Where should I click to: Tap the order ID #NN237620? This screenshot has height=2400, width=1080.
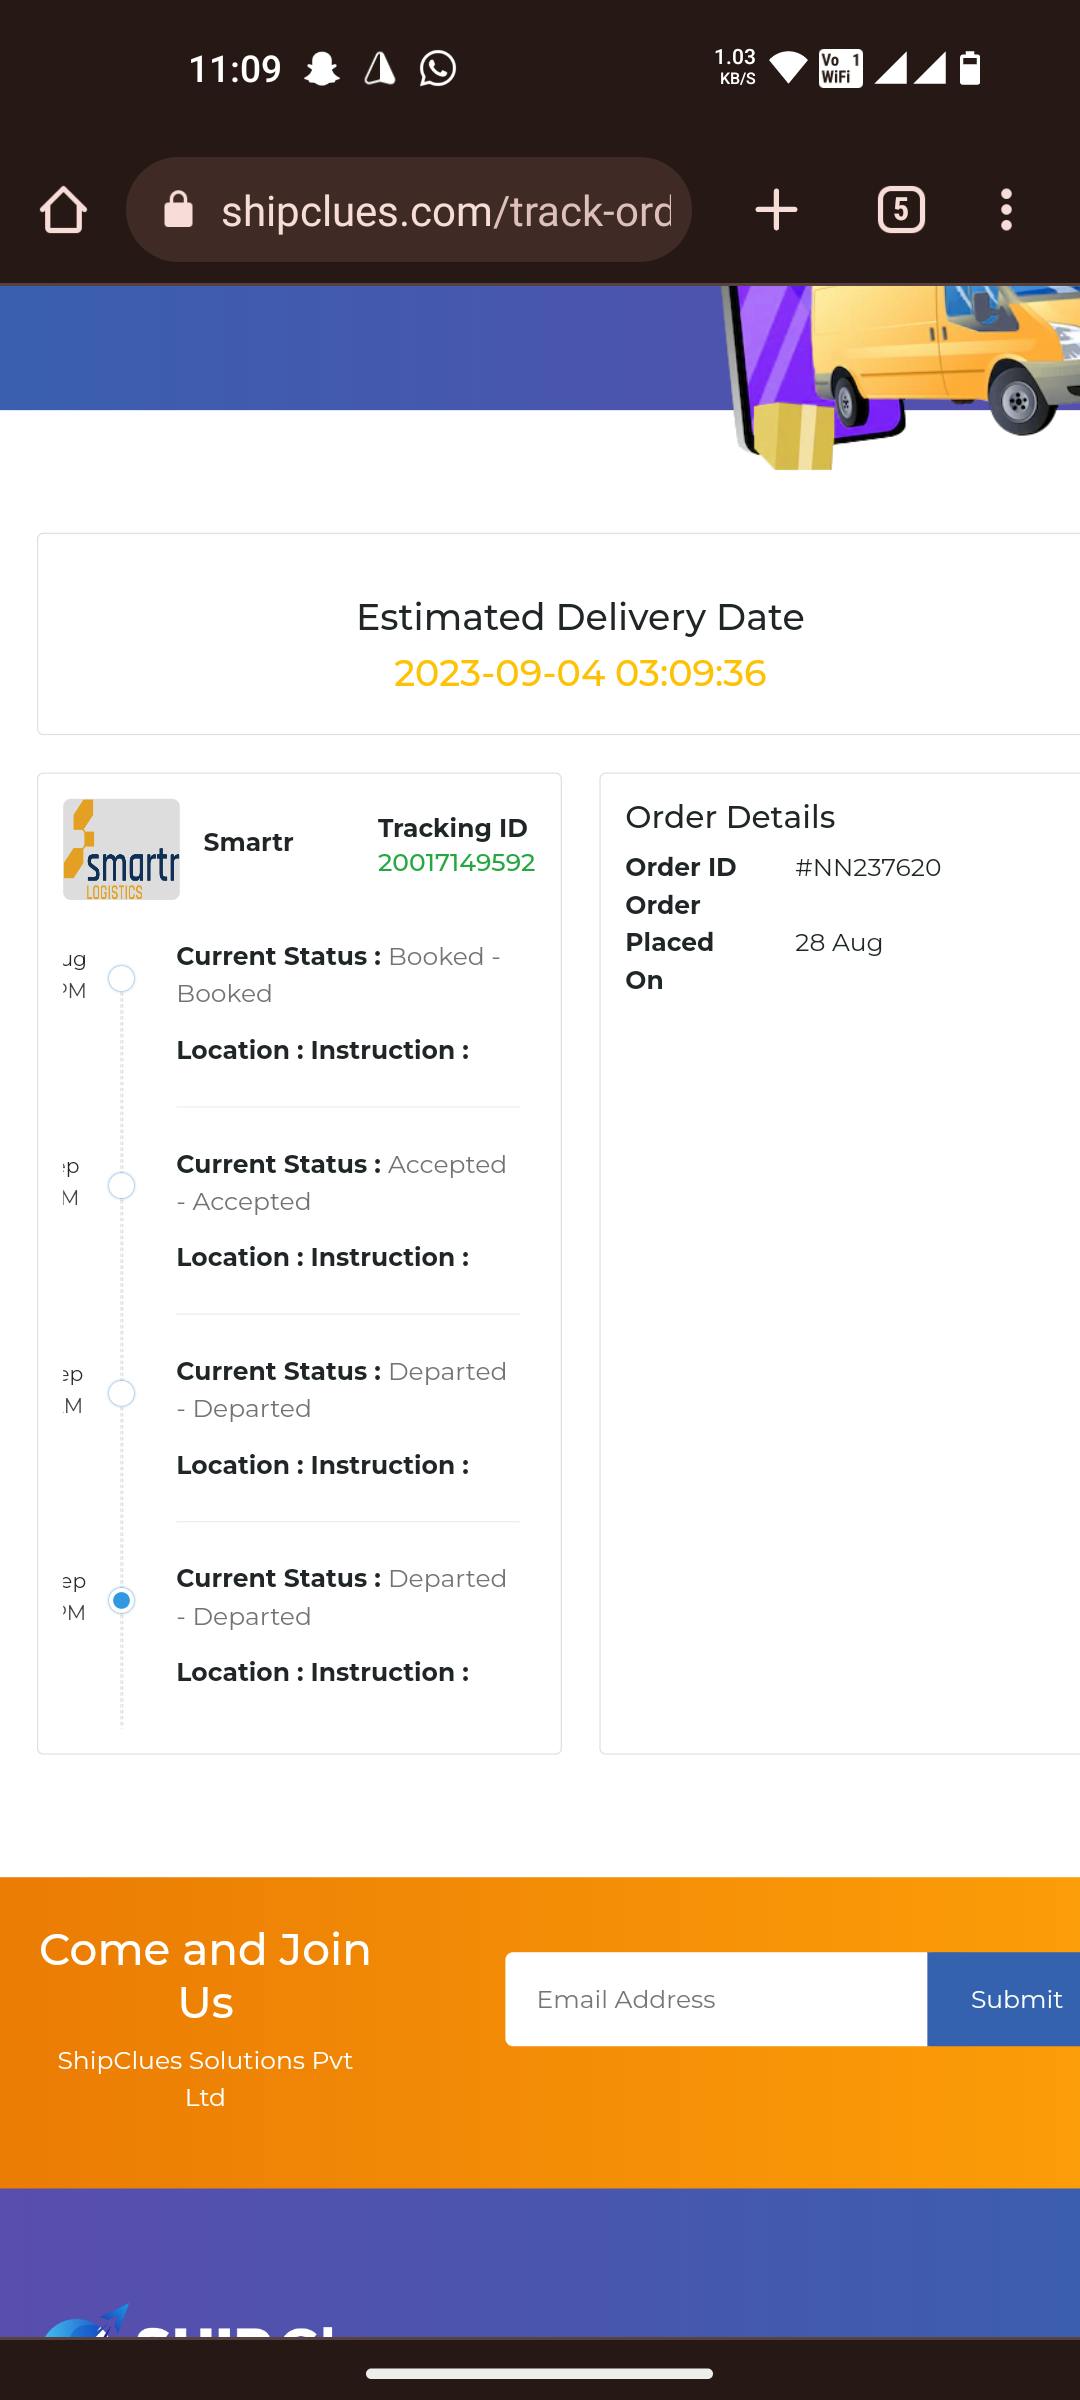[x=868, y=867]
